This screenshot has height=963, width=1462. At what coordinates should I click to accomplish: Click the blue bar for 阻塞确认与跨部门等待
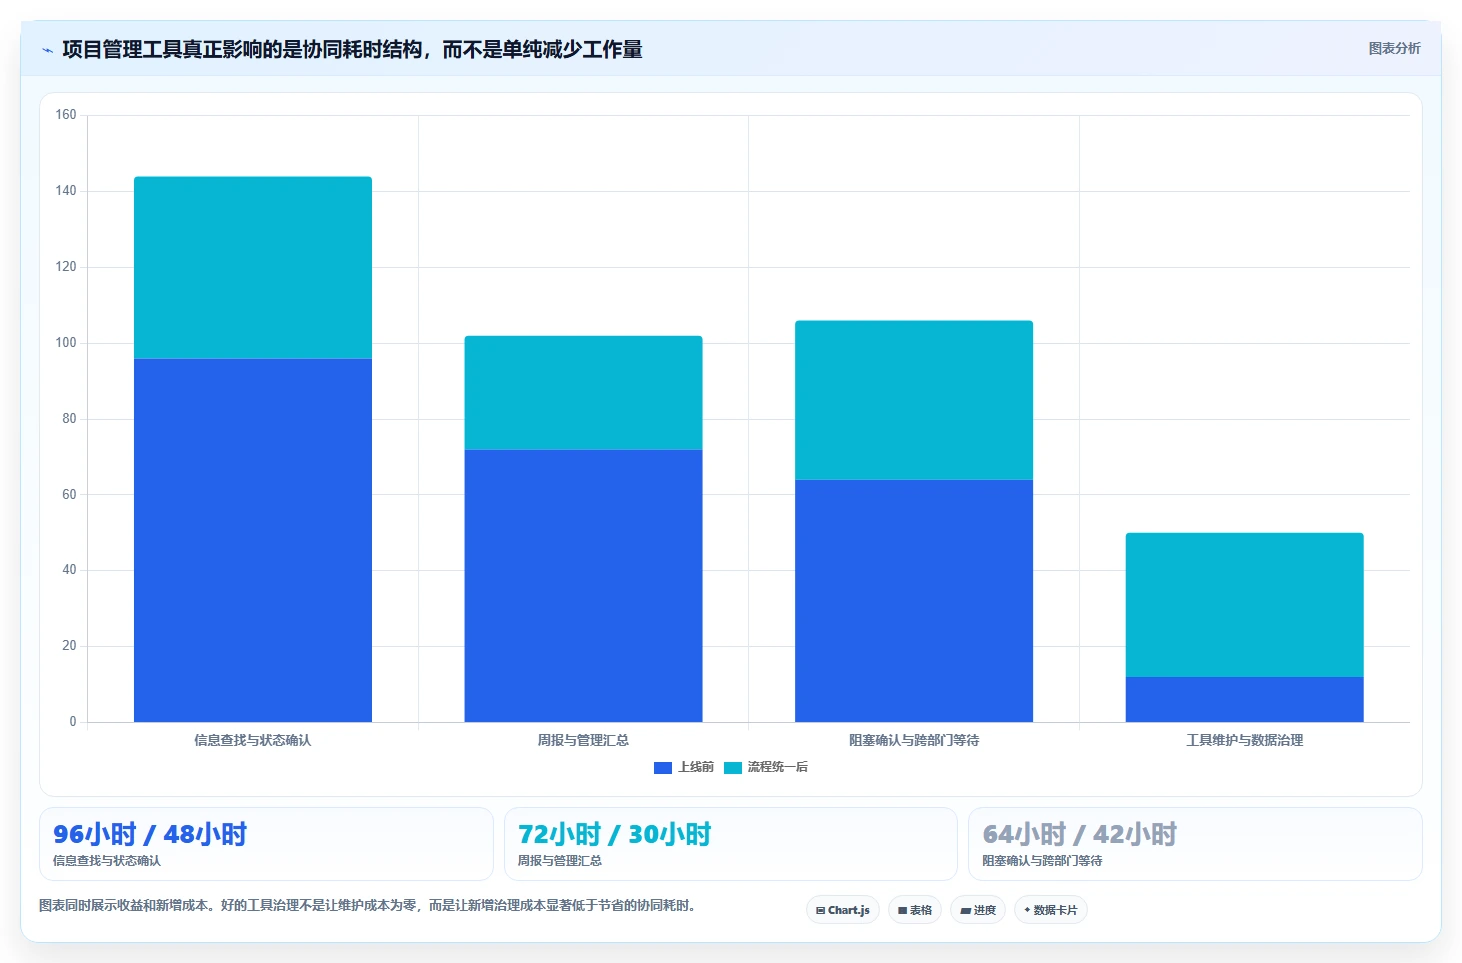(914, 600)
